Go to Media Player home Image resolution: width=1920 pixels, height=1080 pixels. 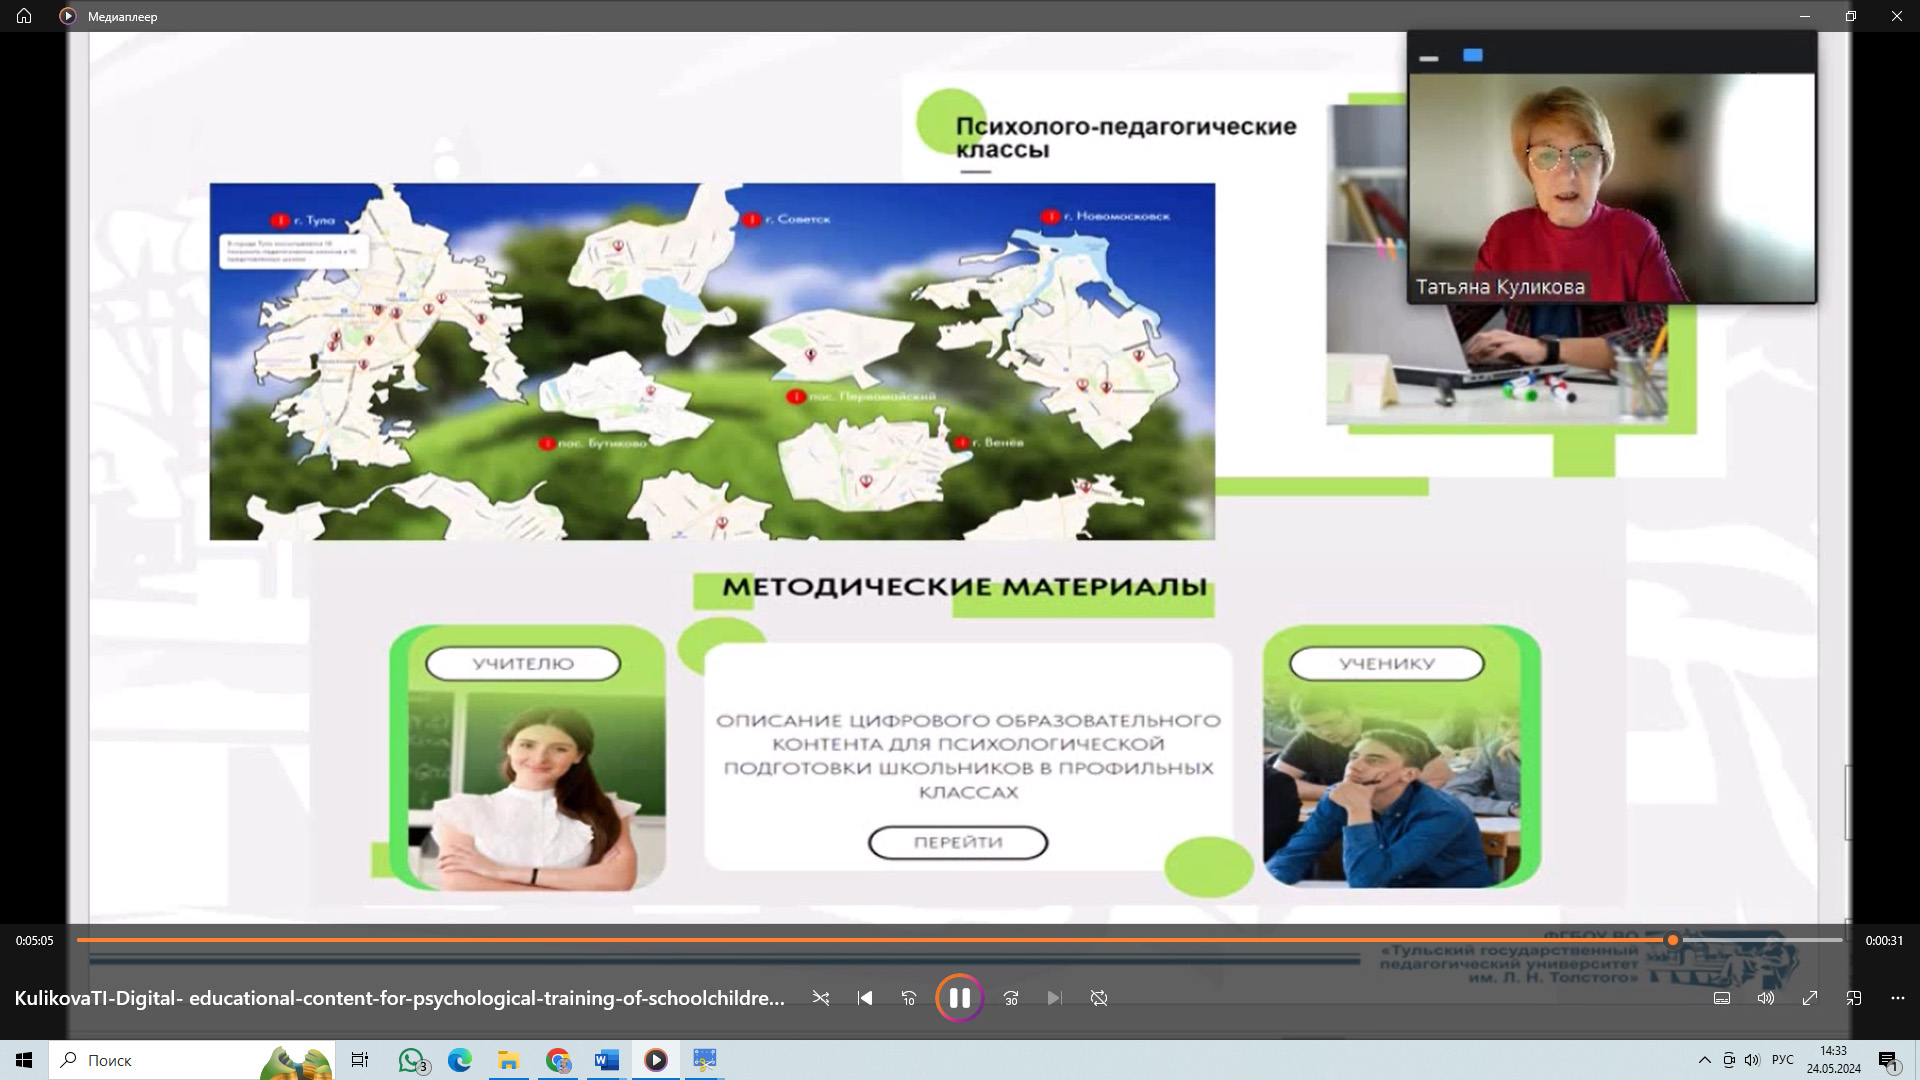point(24,16)
